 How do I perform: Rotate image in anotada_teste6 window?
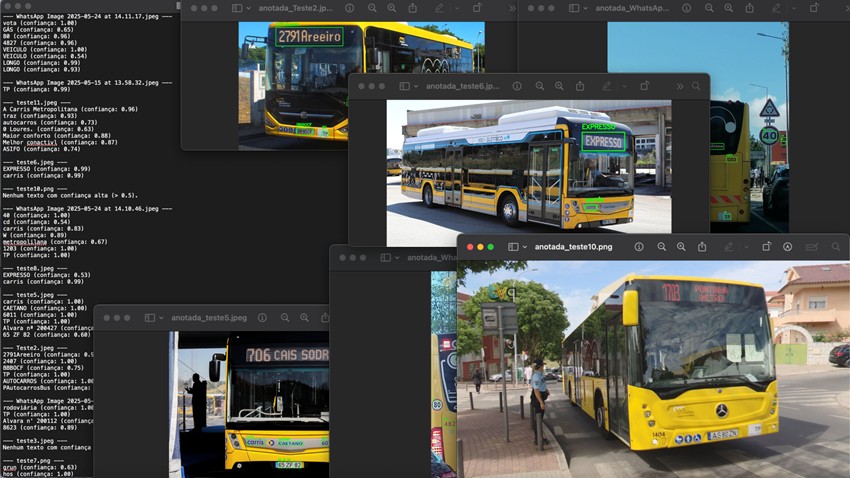(x=645, y=86)
